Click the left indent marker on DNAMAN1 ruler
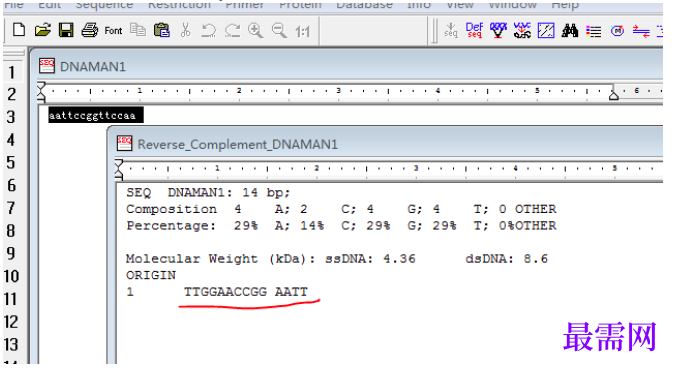The height and width of the screenshot is (368, 675). [x=41, y=92]
